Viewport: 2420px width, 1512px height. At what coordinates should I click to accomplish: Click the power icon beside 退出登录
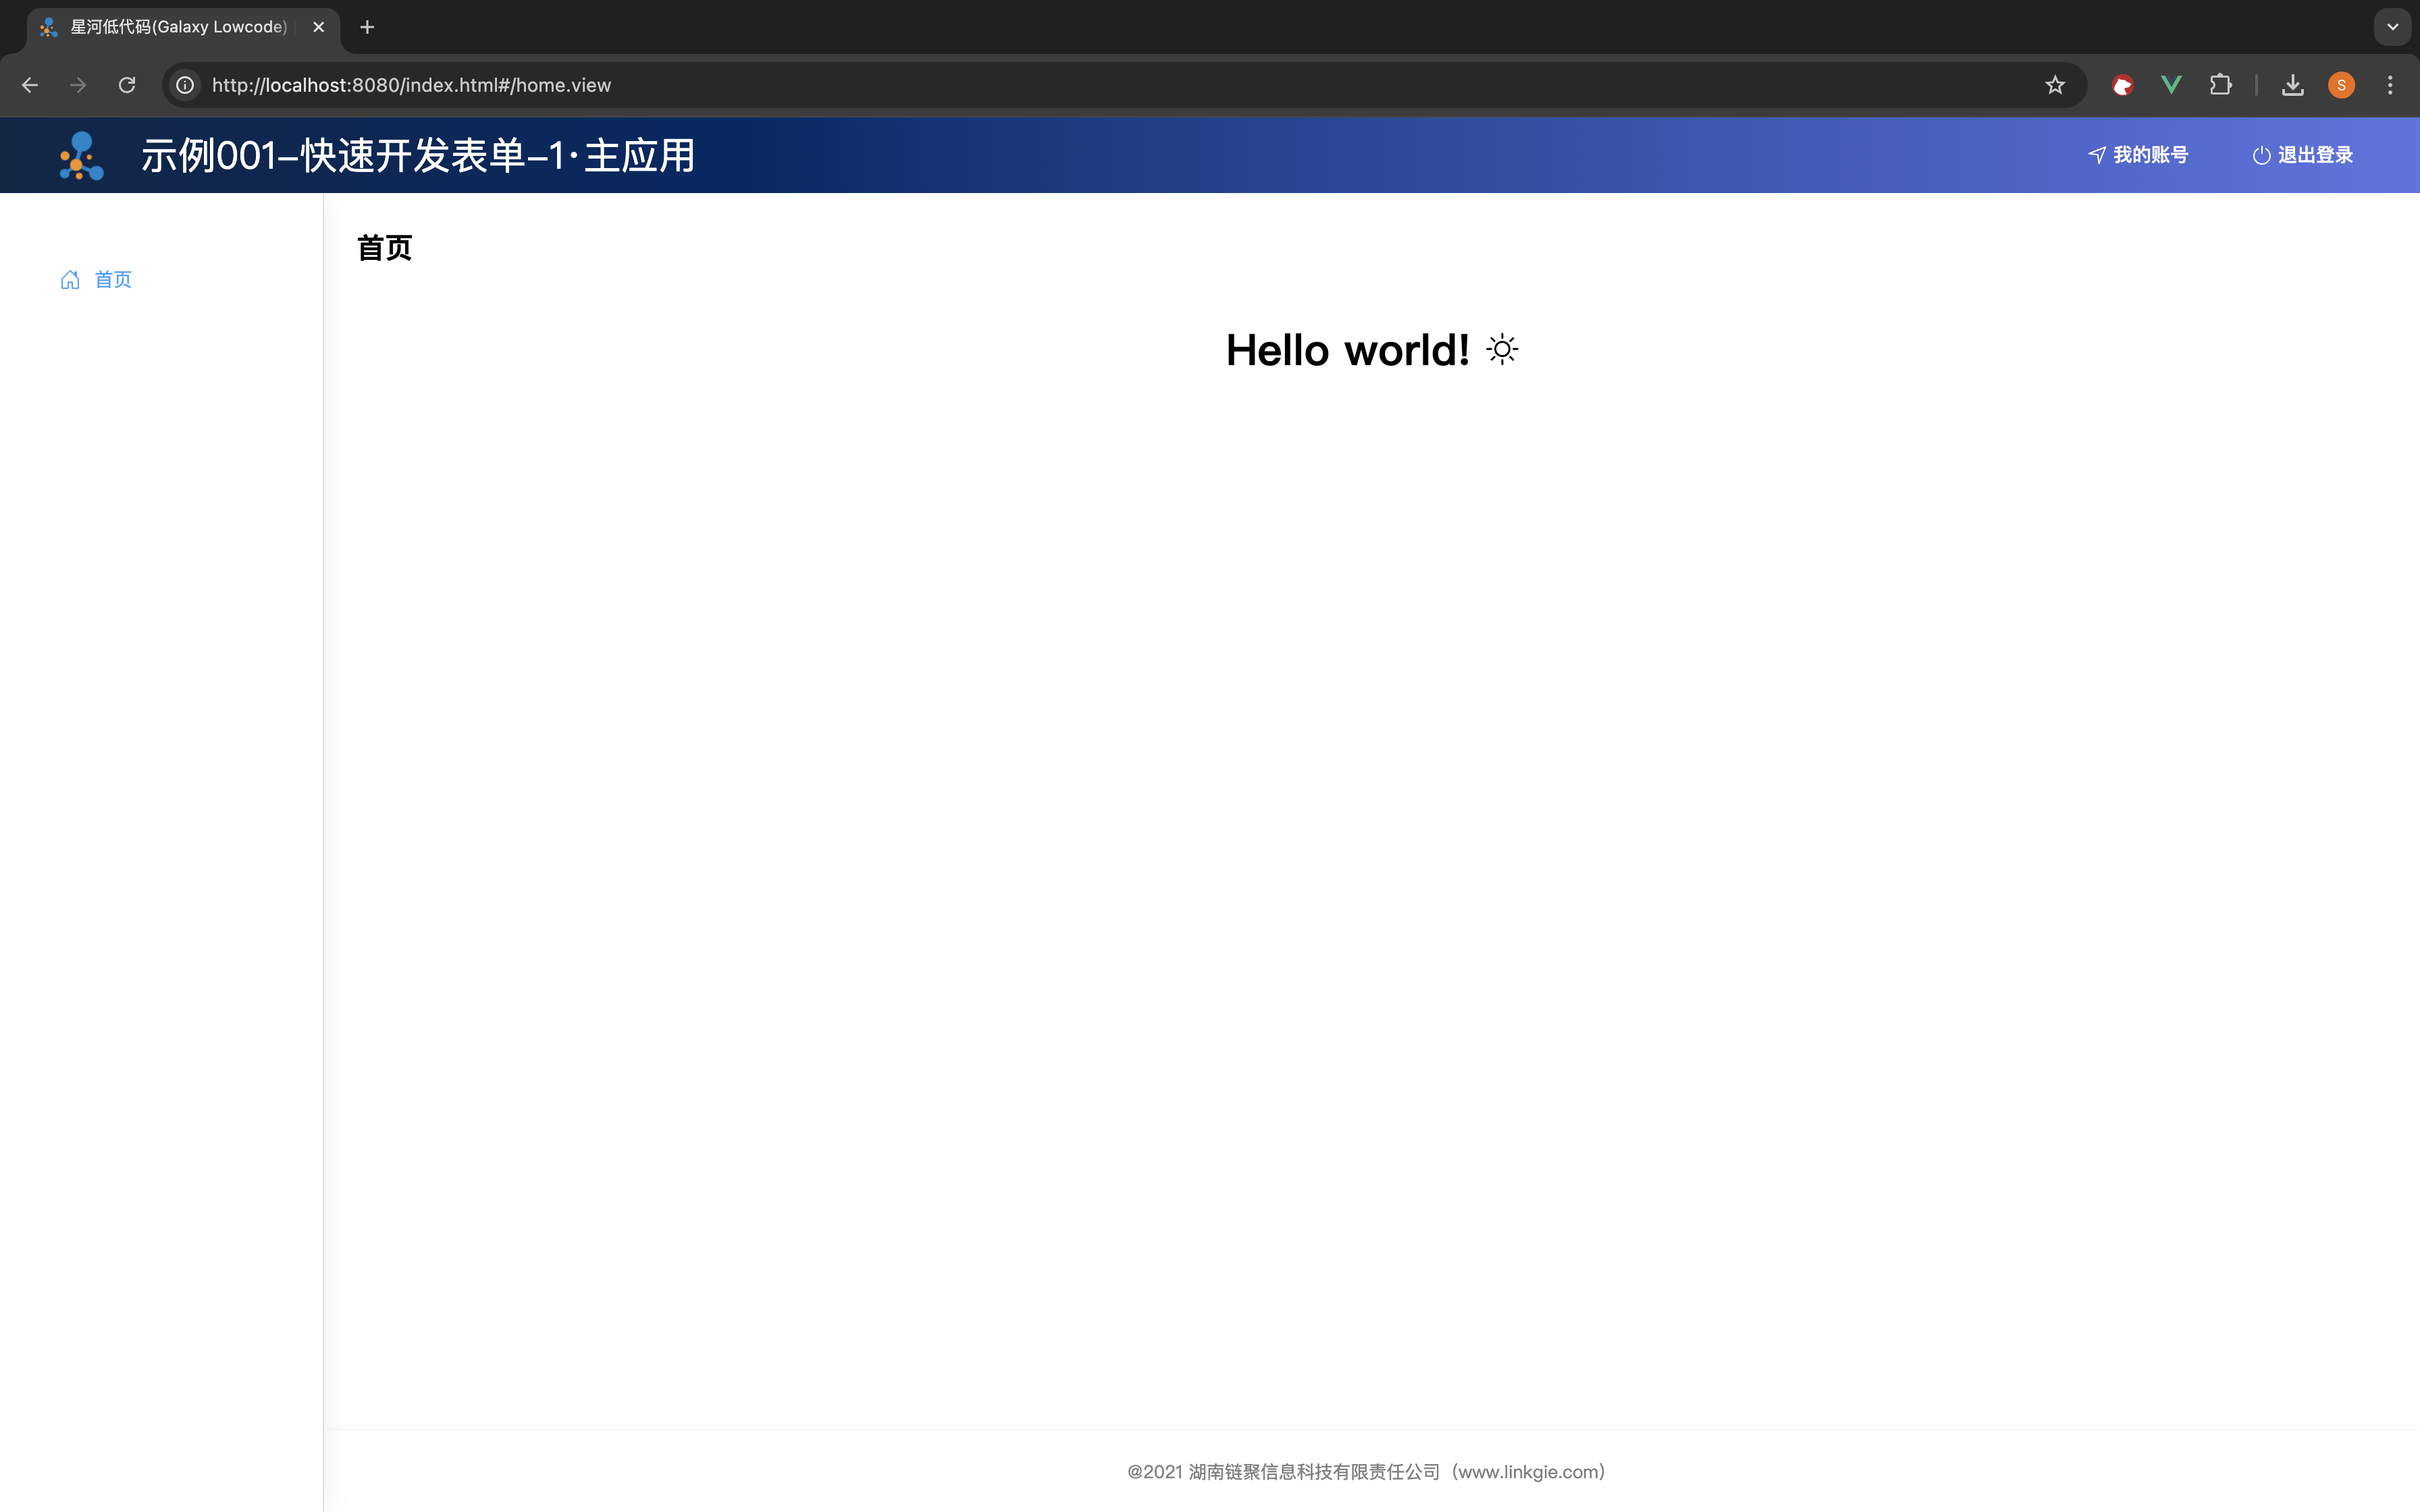pyautogui.click(x=2261, y=155)
